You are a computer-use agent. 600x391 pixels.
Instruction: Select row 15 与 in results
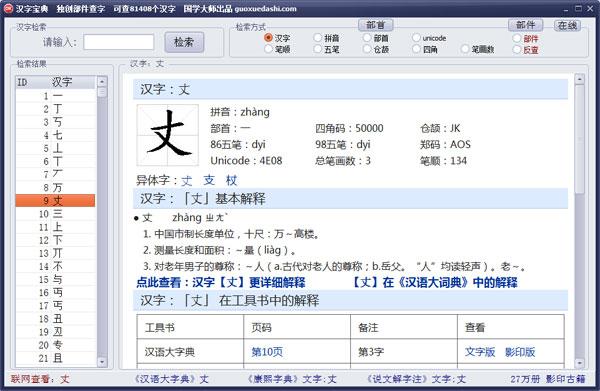click(55, 279)
